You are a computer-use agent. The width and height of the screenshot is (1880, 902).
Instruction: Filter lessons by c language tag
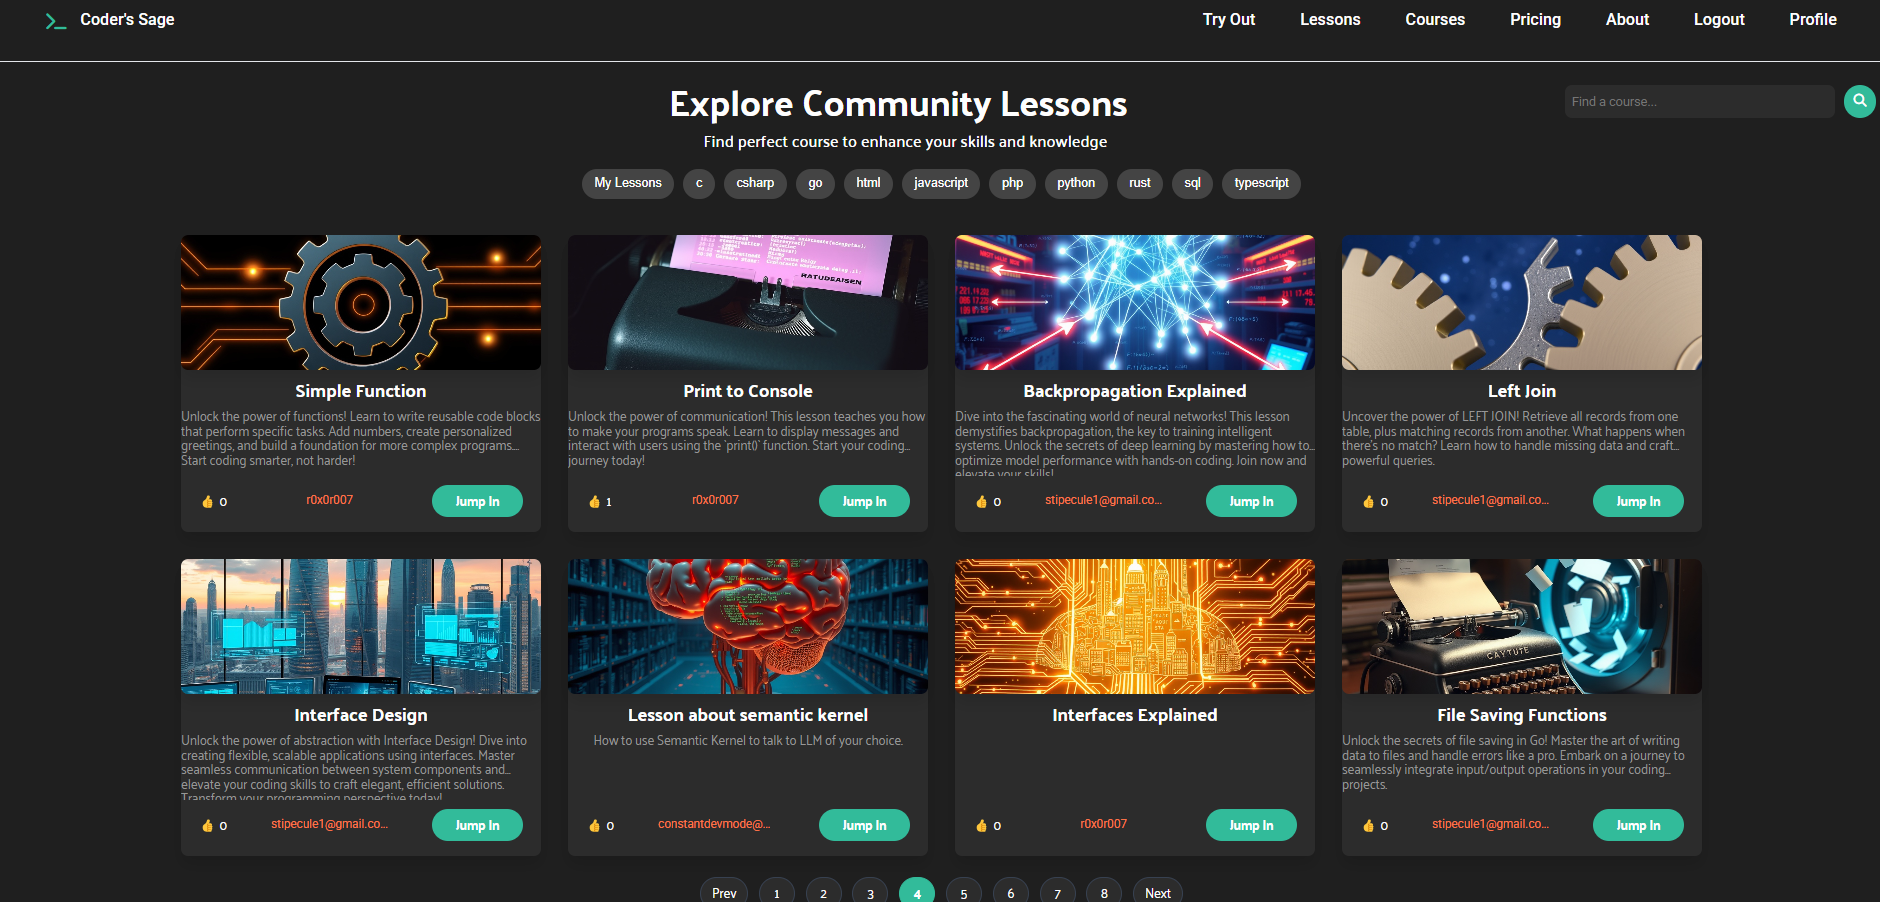click(x=699, y=183)
